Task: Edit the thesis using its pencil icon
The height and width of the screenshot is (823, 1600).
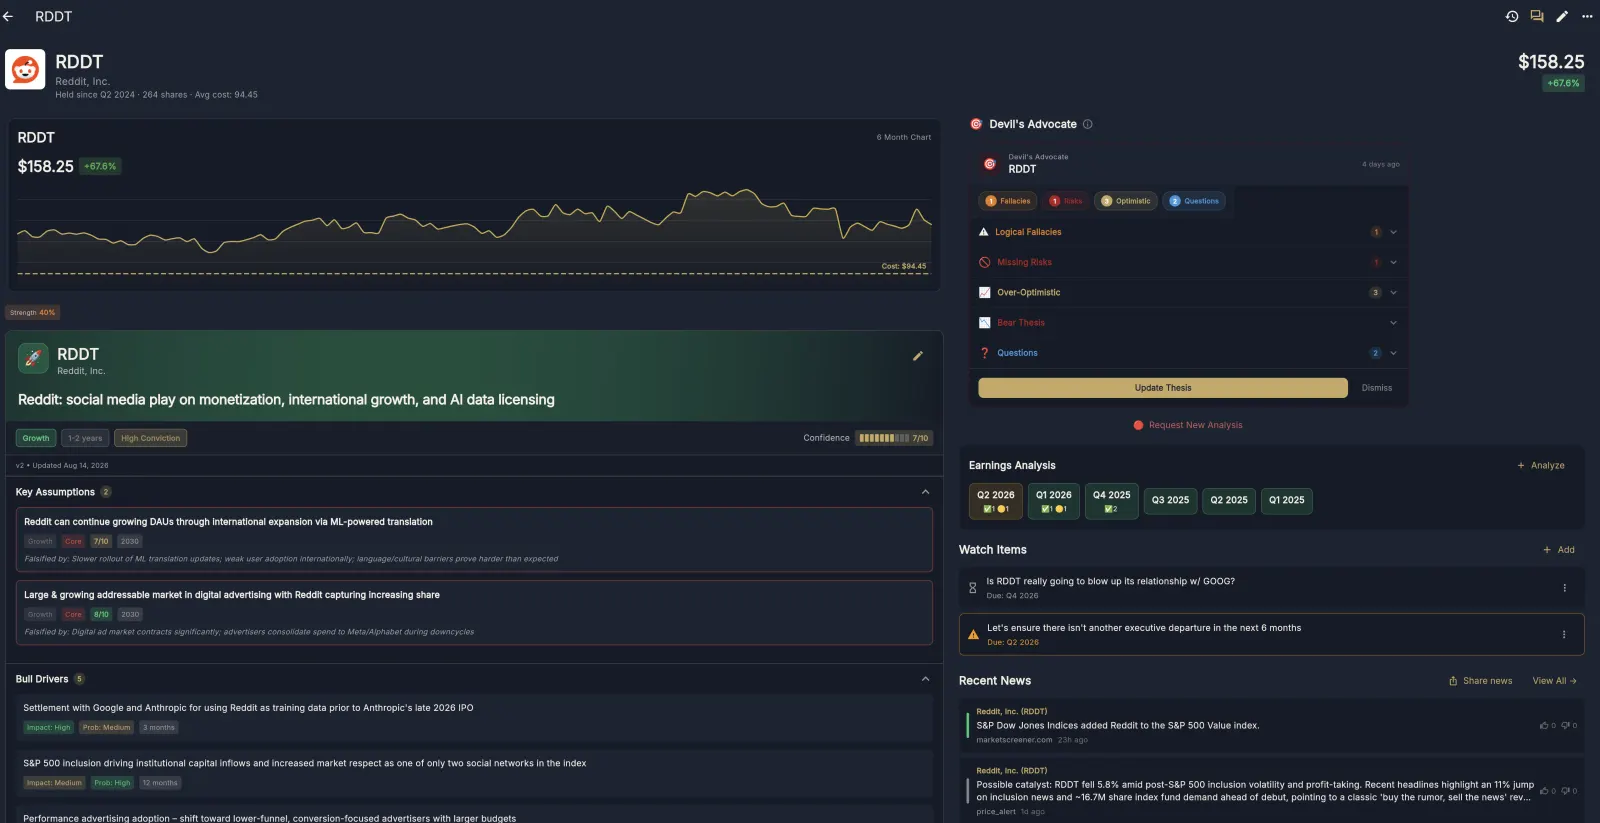Action: [x=918, y=356]
